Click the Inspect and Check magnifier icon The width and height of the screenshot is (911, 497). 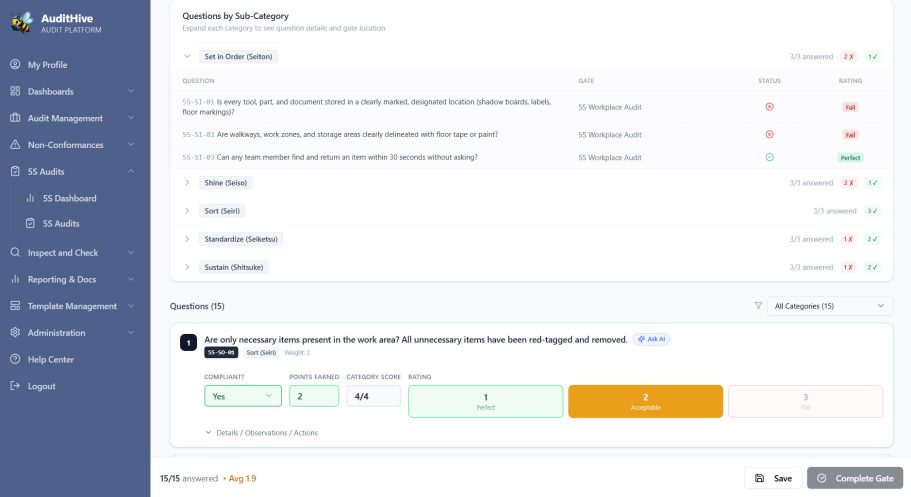pyautogui.click(x=15, y=252)
